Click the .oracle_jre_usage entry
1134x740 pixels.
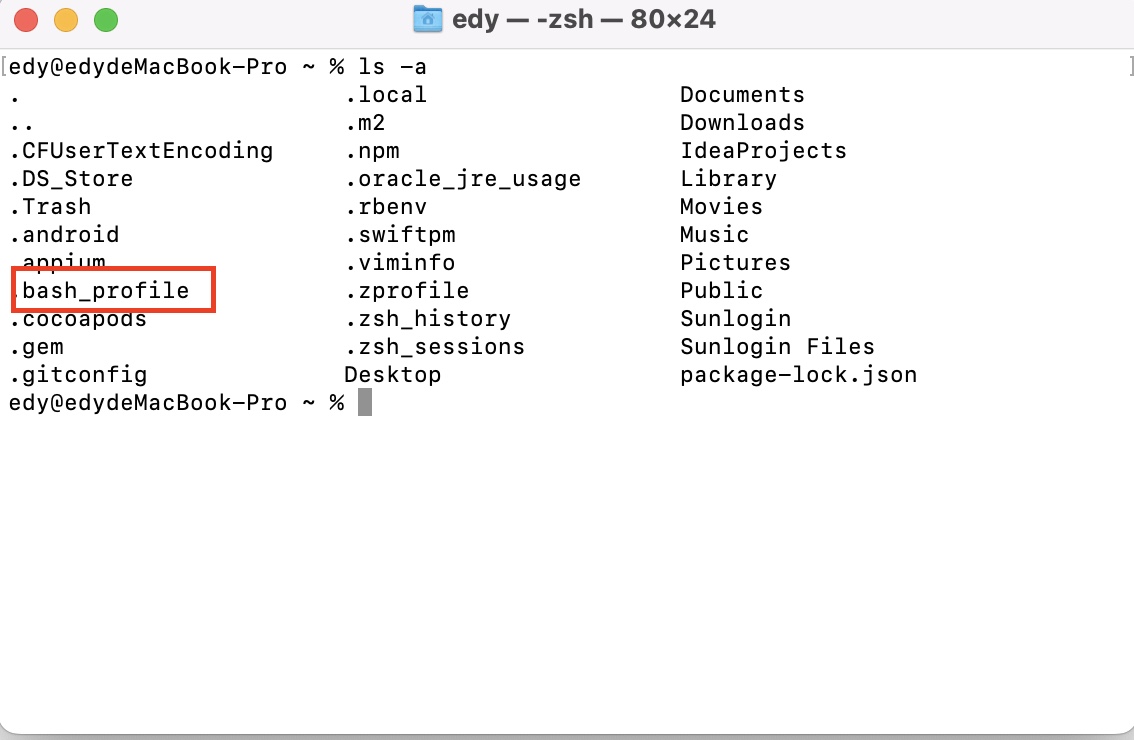coord(463,179)
